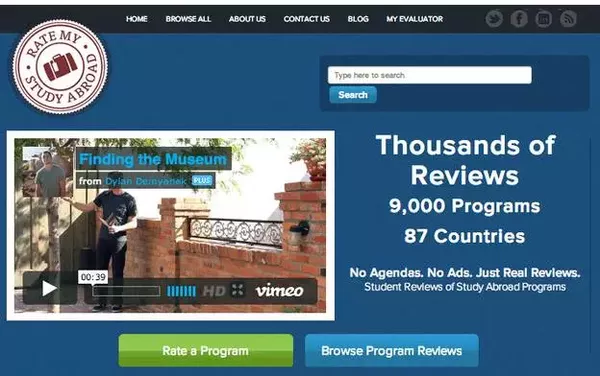This screenshot has width=600, height=376.
Task: Open the LinkedIn social icon
Action: (543, 18)
